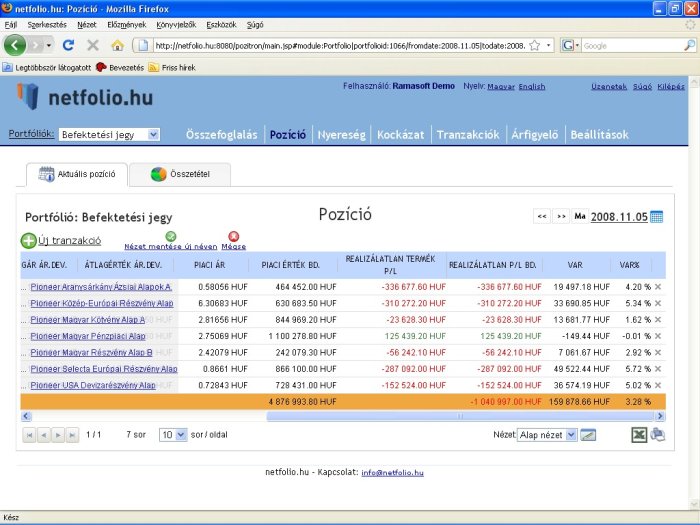
Task: Open the URL history dropdown arrow
Action: click(x=548, y=45)
